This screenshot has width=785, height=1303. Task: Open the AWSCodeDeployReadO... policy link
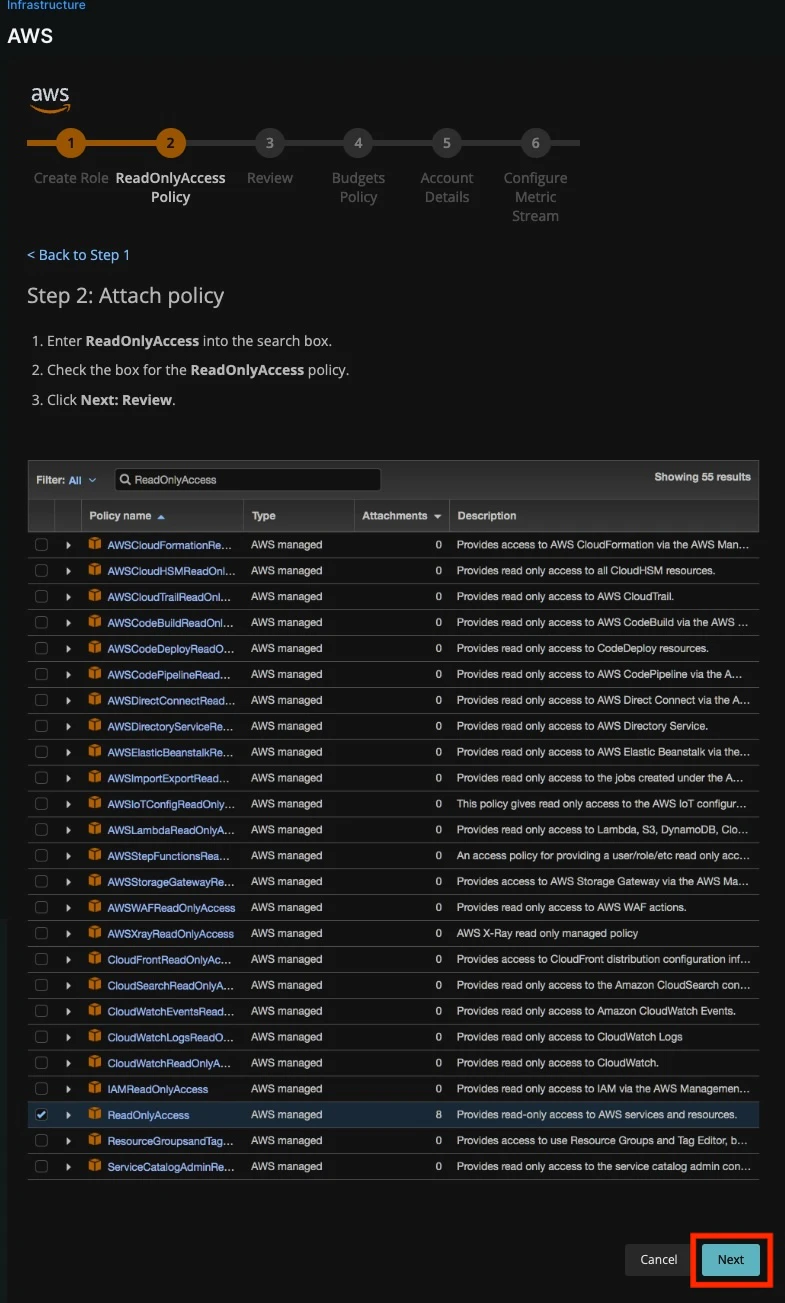[171, 649]
